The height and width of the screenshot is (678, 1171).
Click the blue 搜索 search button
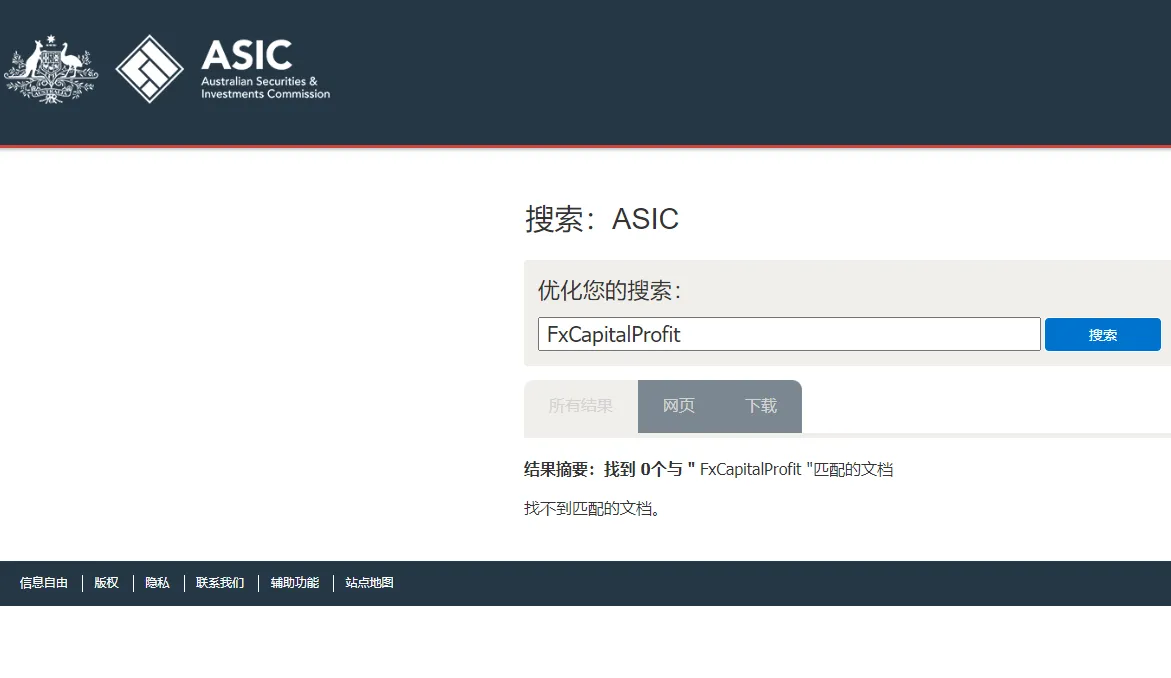(1102, 334)
